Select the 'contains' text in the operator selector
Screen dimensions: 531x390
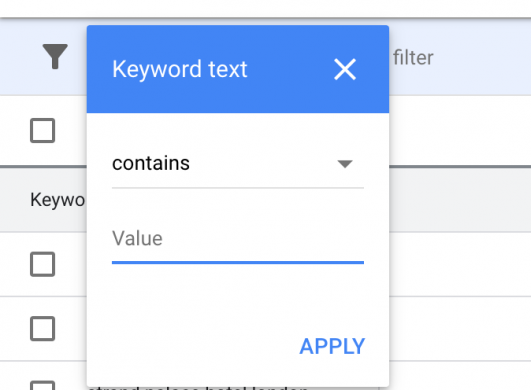point(151,164)
